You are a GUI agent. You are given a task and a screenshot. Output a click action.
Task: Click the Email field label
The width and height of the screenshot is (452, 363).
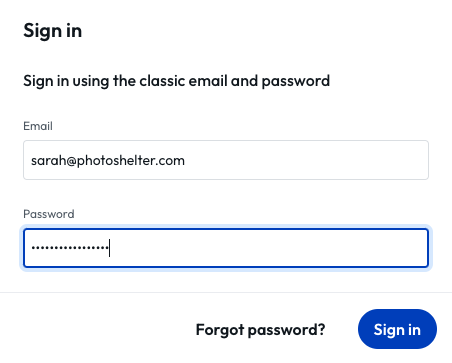[38, 126]
